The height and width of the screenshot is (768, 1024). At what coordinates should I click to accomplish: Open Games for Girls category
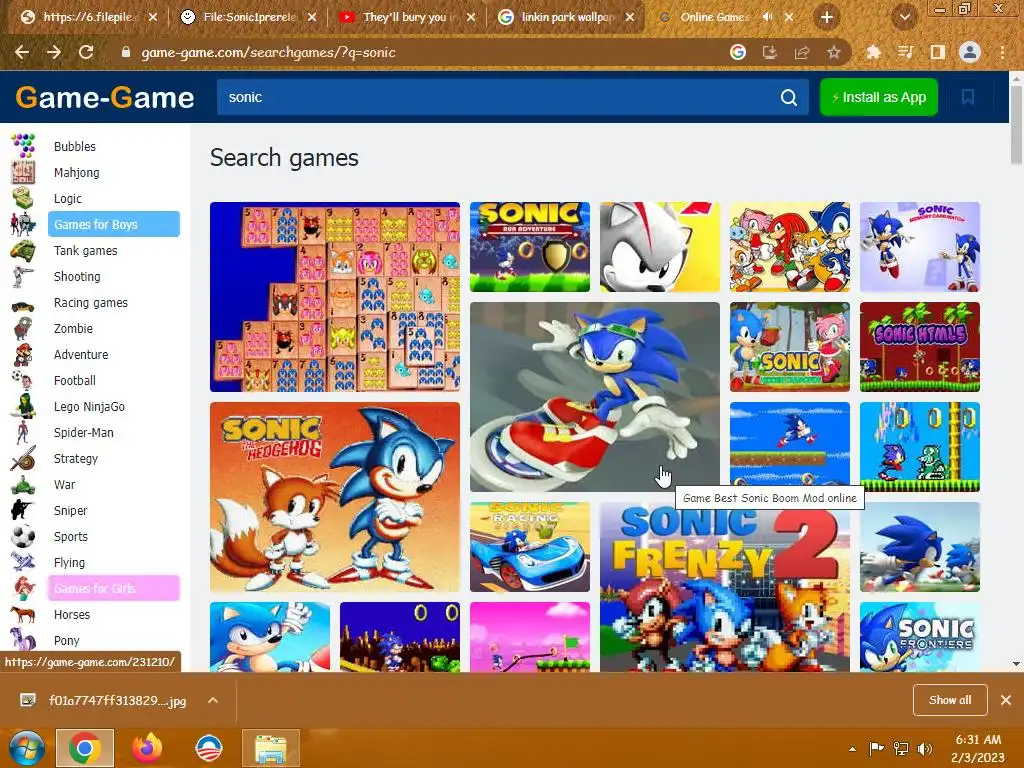click(x=114, y=588)
